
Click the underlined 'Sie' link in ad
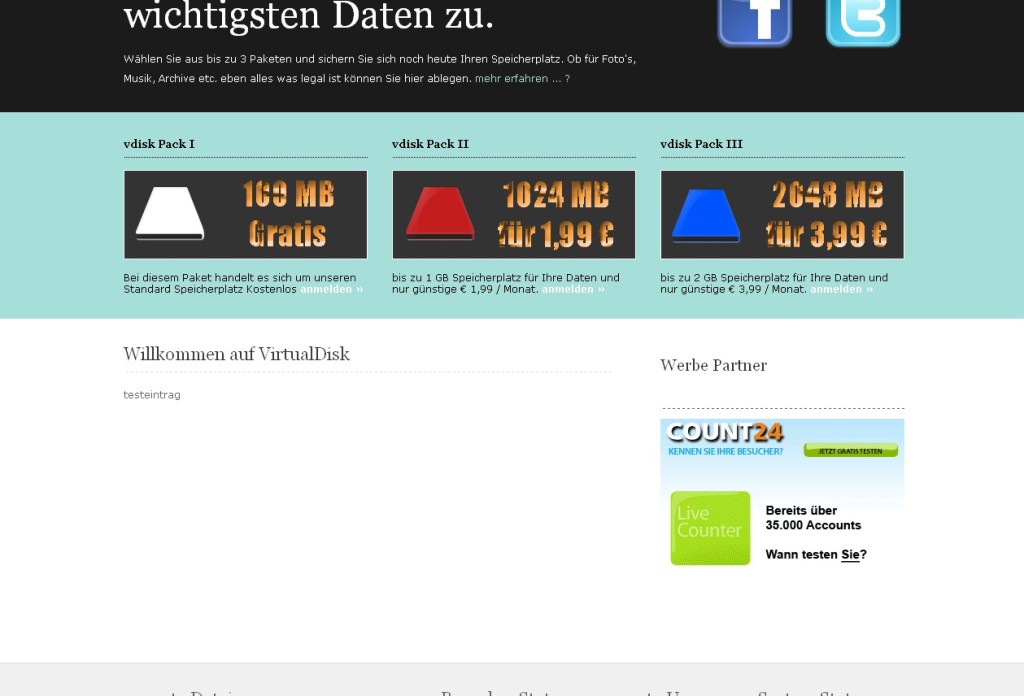click(x=850, y=555)
